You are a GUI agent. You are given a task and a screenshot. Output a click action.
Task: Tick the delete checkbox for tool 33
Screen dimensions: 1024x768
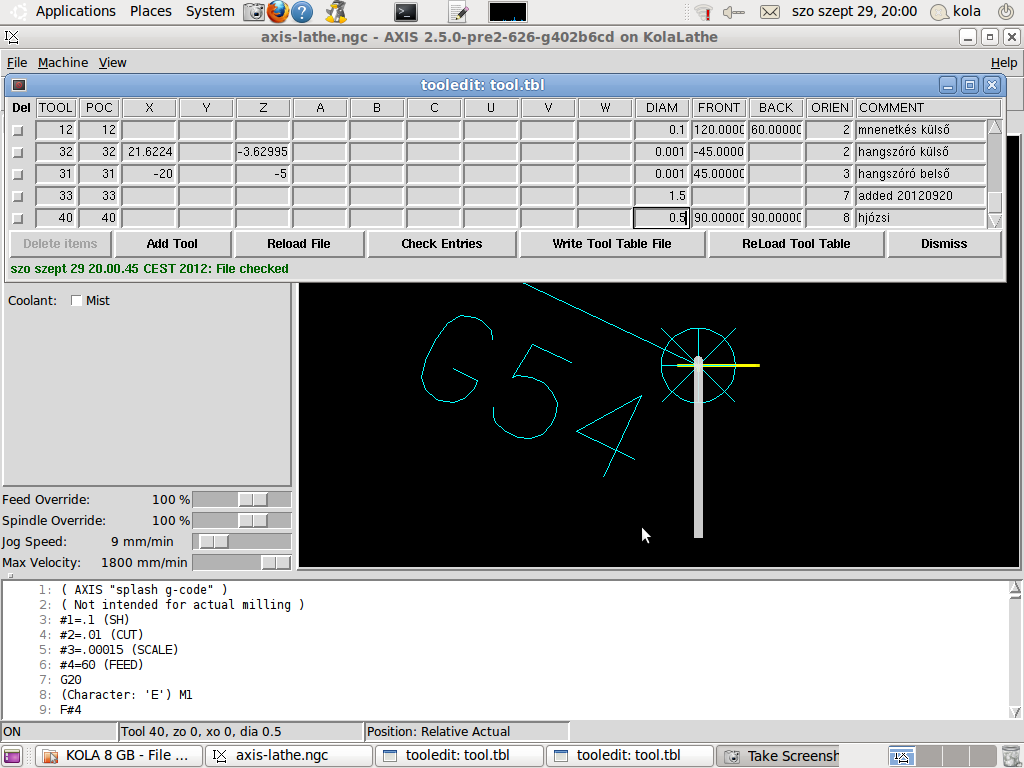18,196
